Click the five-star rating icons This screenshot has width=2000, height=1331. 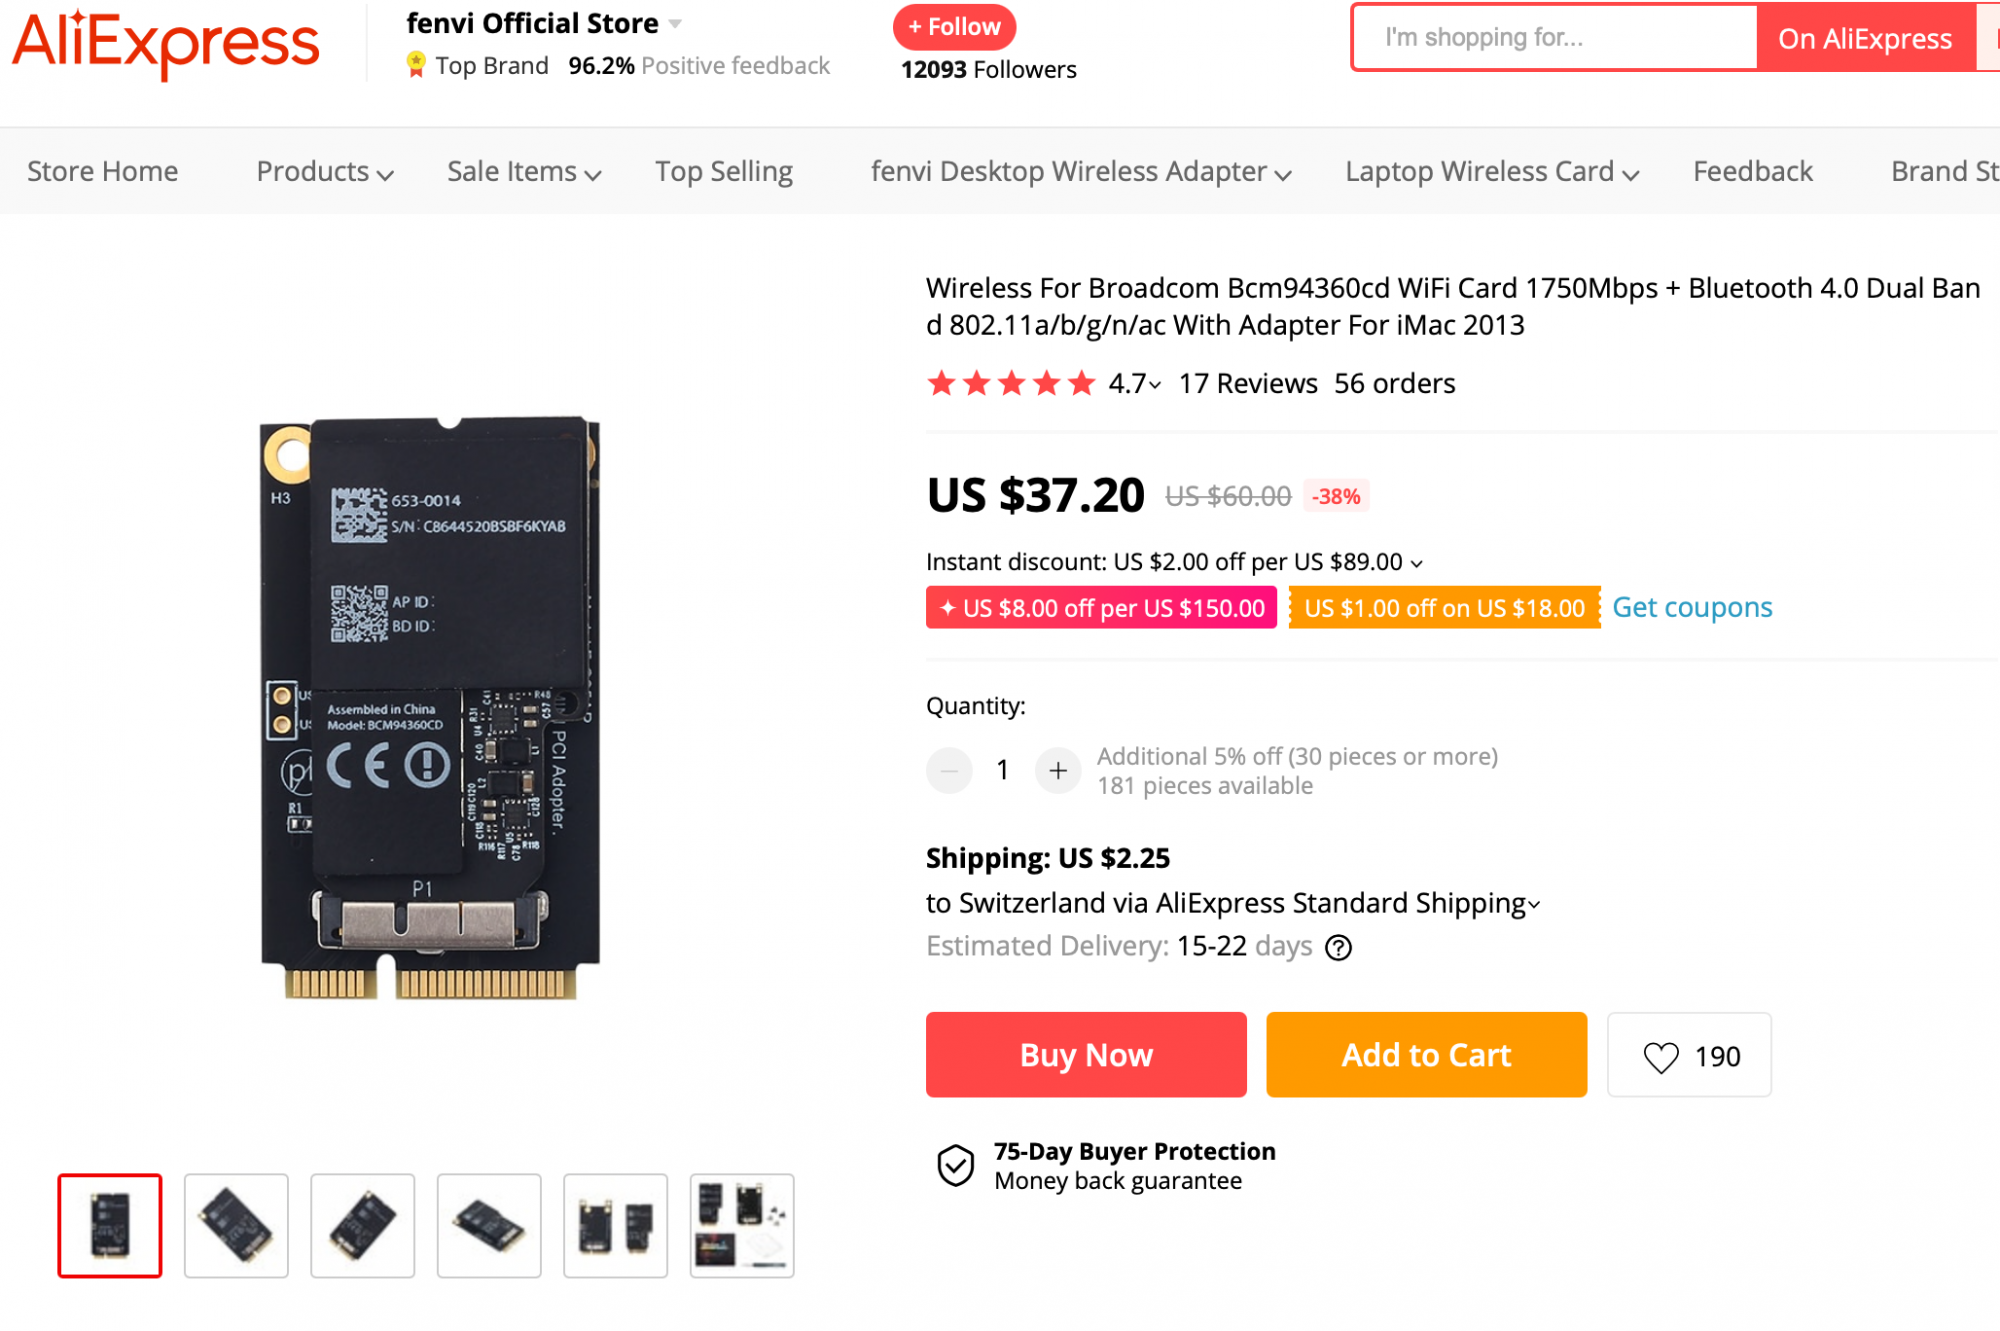point(1011,383)
